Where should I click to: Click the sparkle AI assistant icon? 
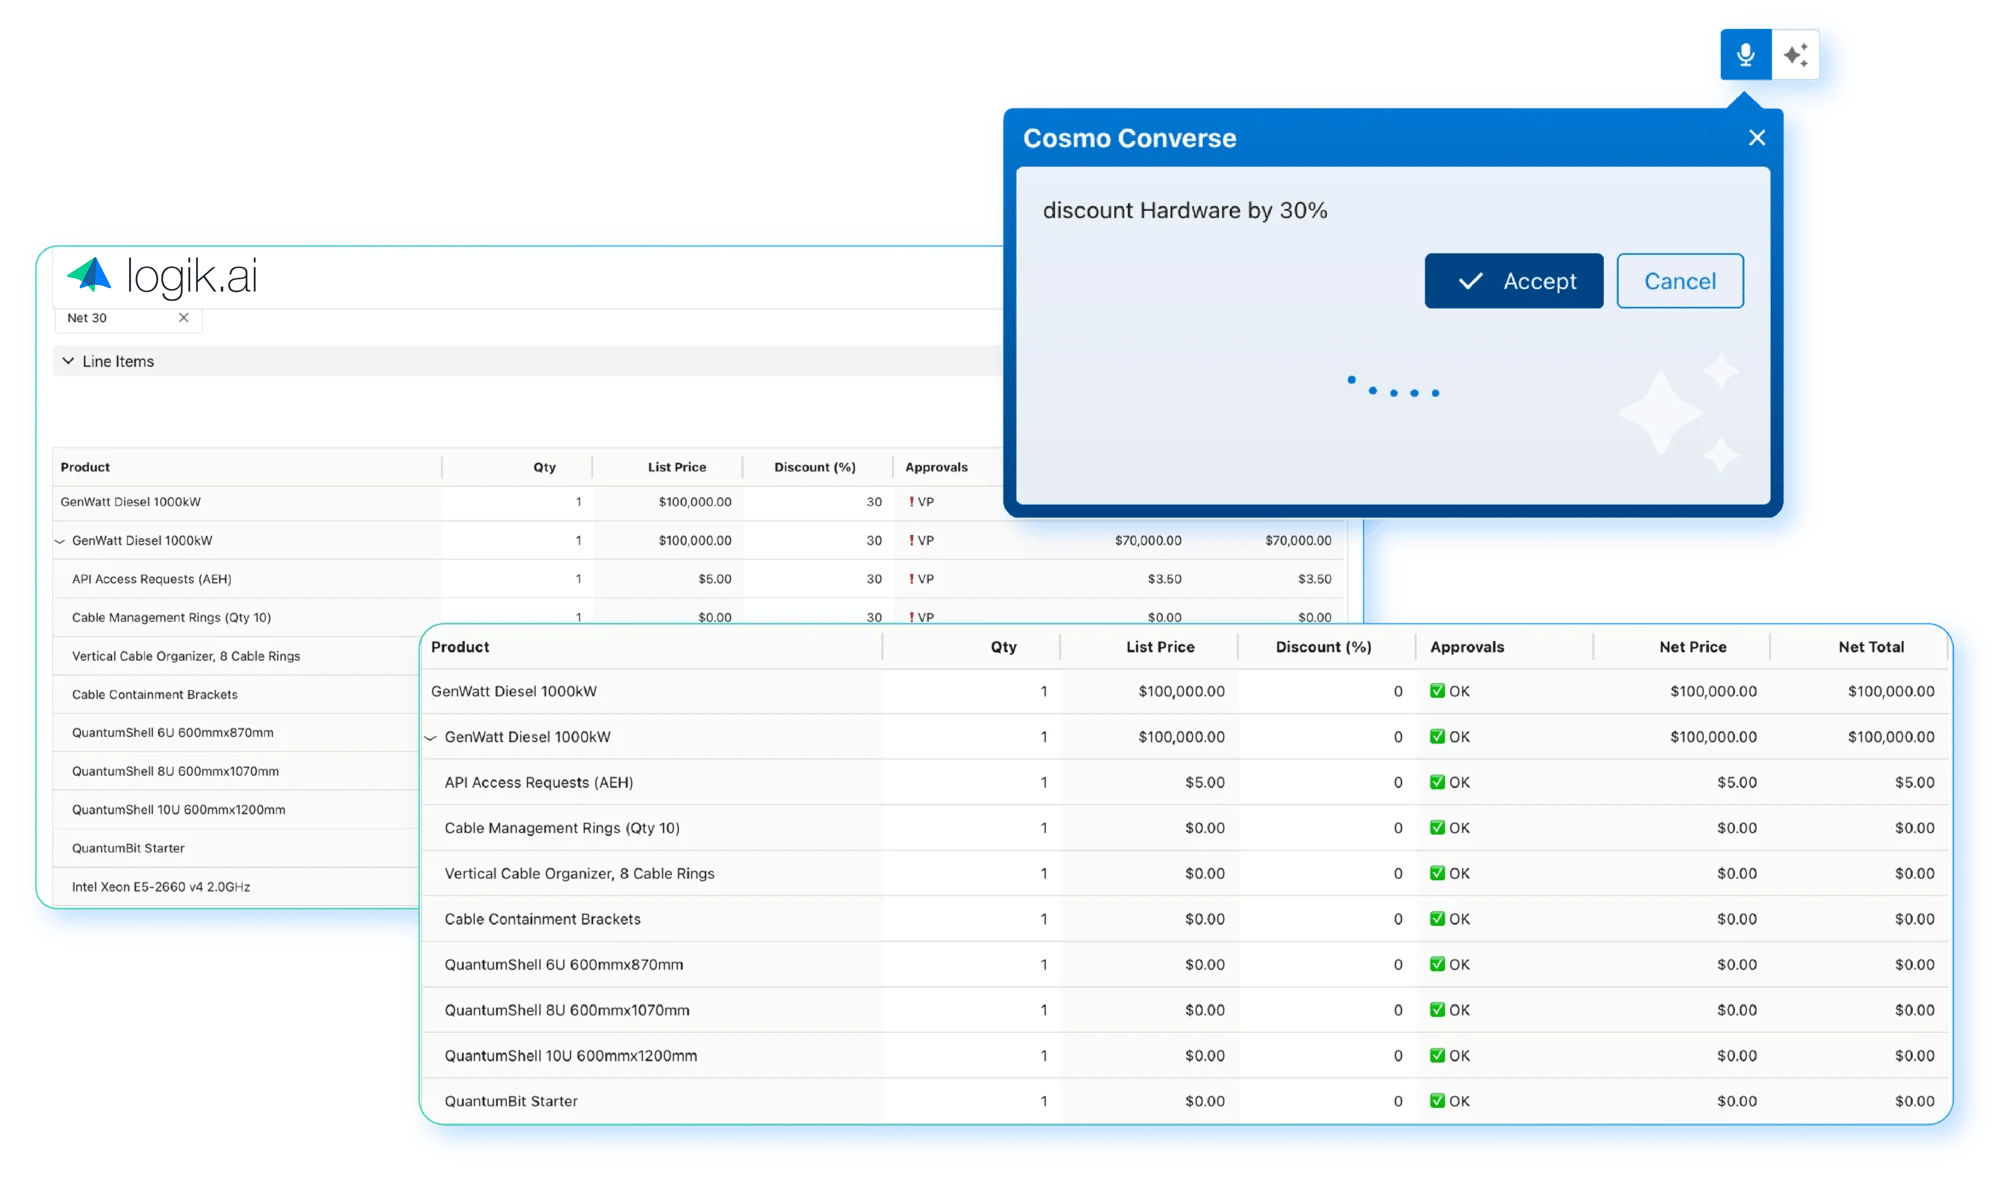click(1795, 55)
